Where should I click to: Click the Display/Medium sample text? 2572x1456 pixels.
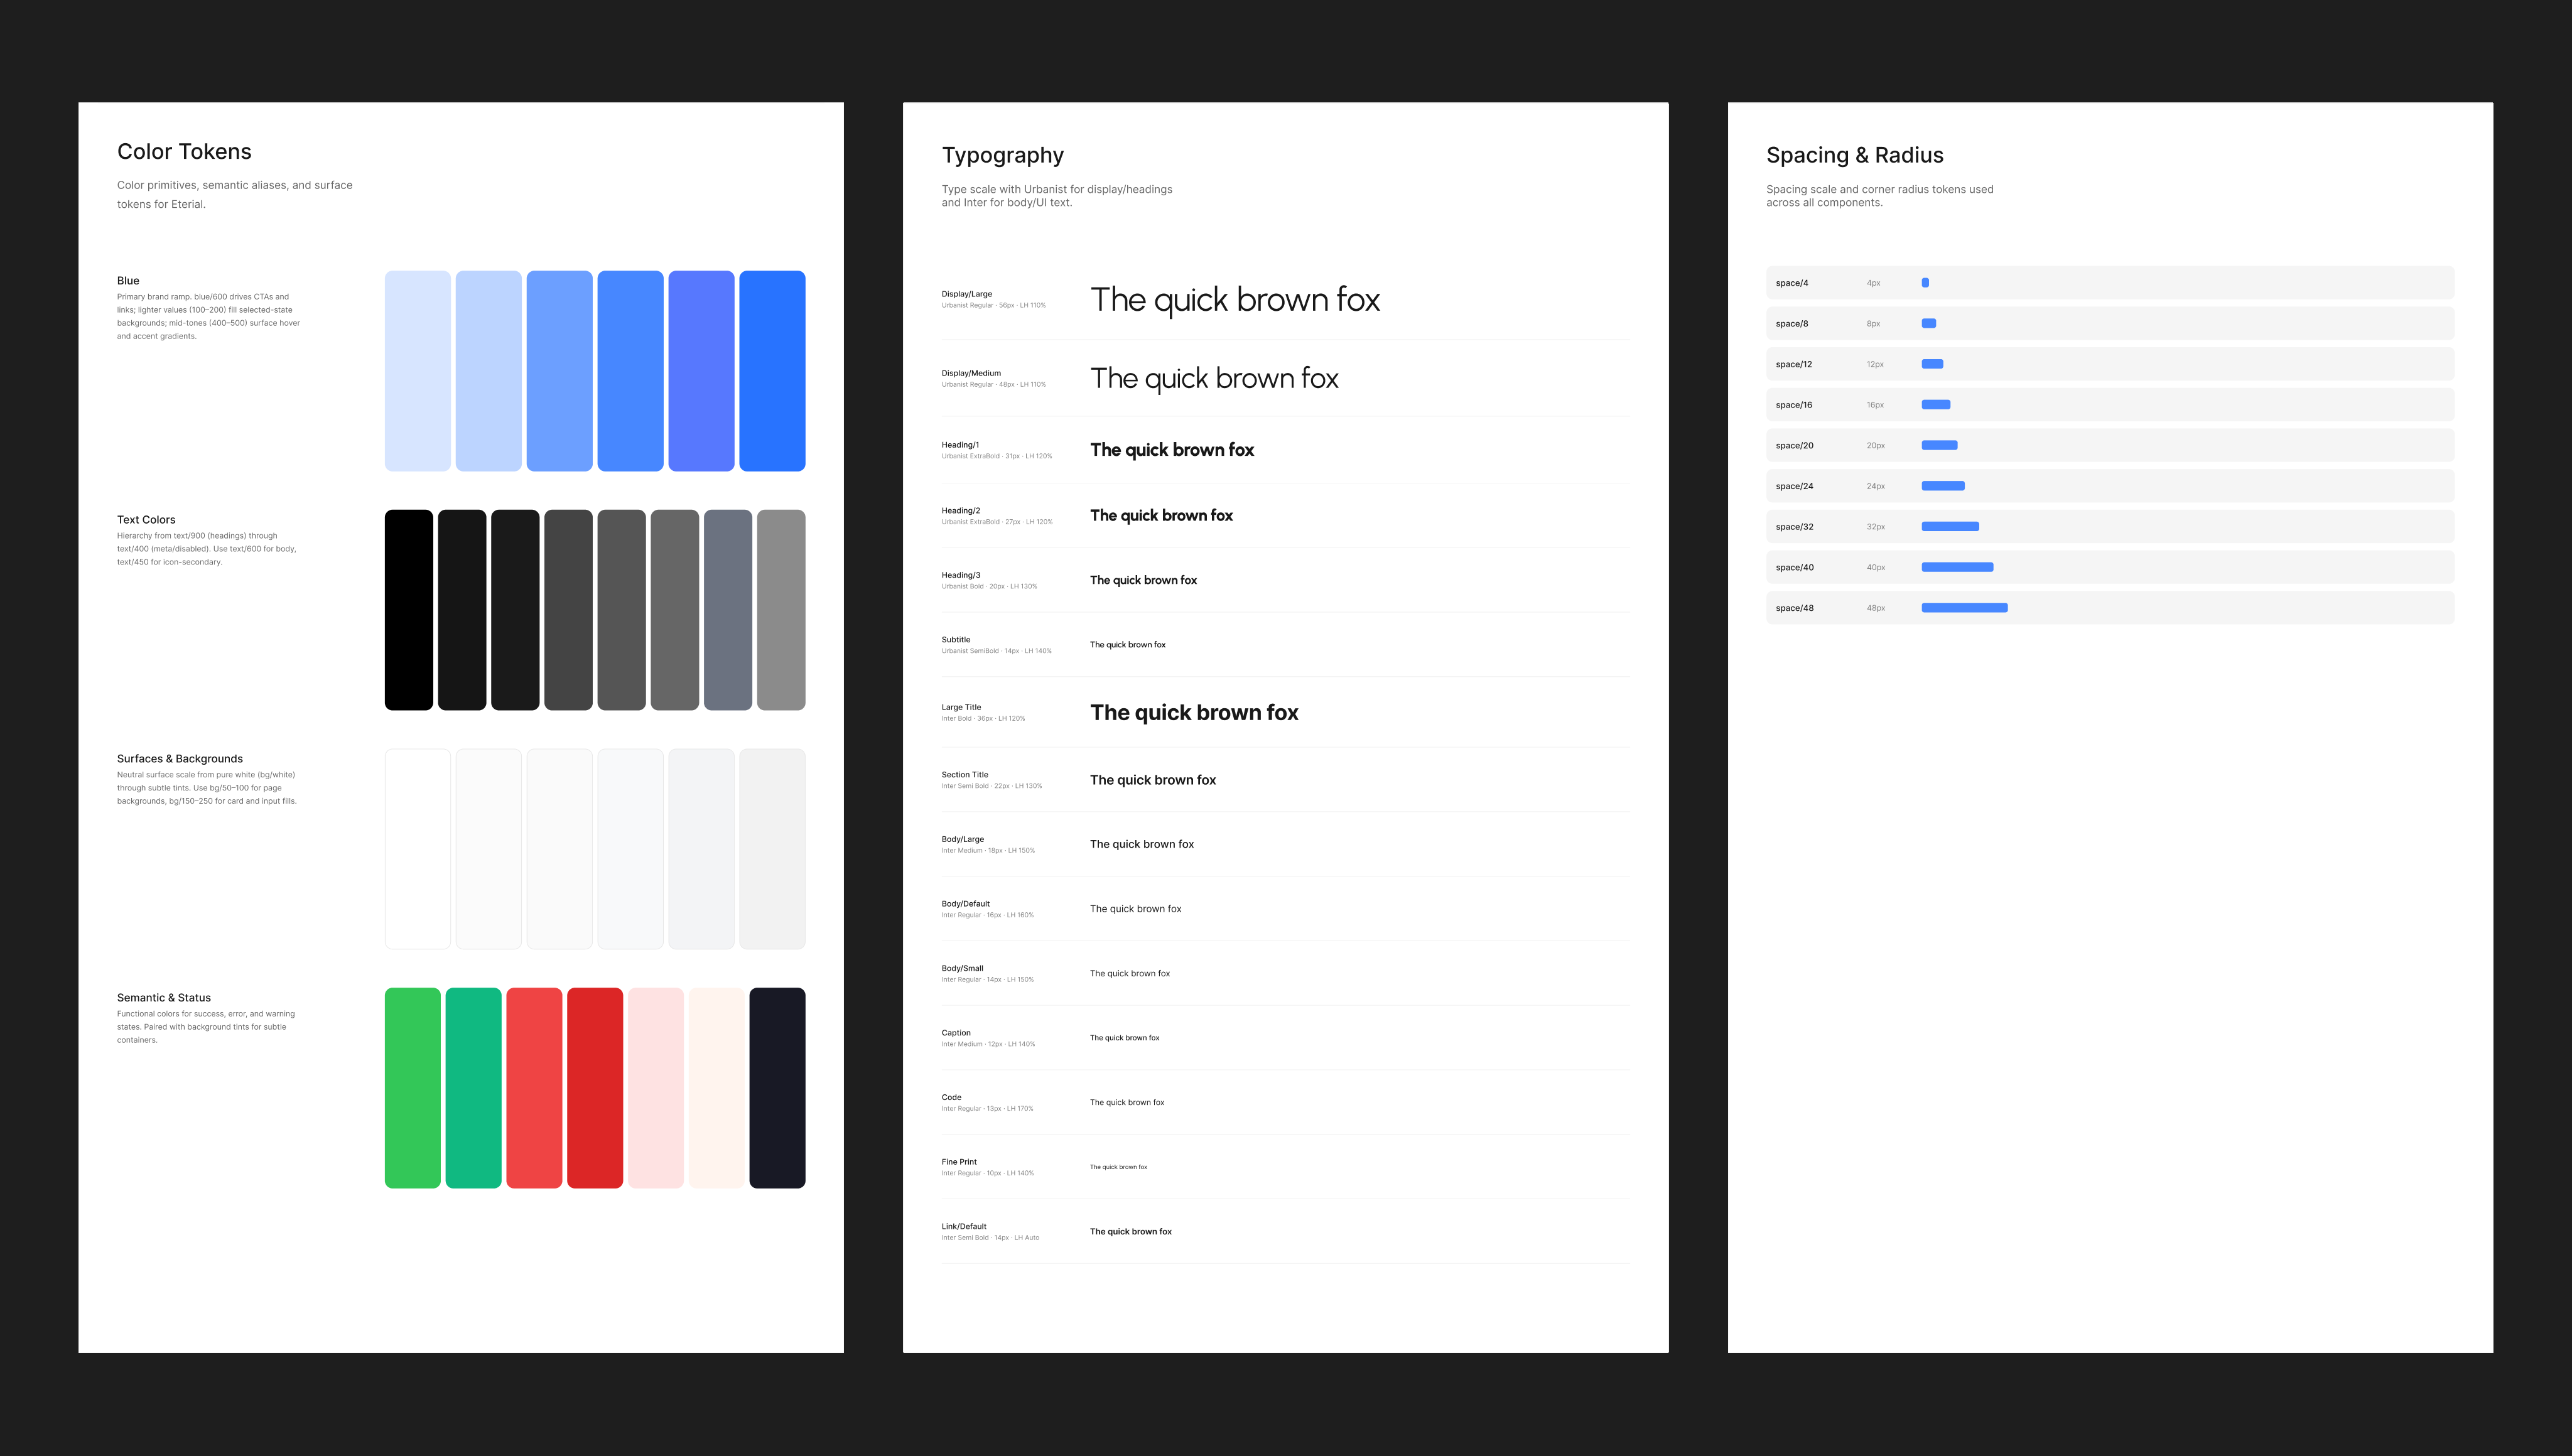(1214, 378)
